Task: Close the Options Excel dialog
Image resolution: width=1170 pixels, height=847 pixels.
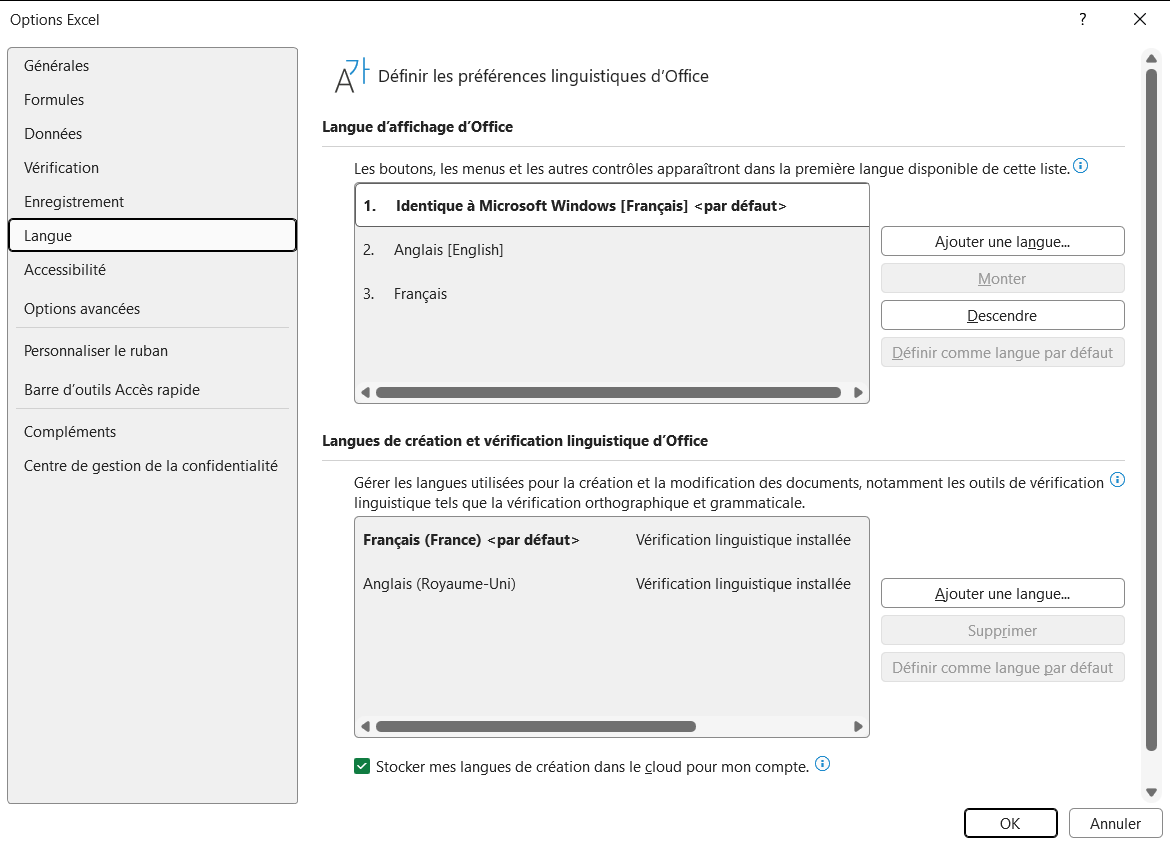Action: [1139, 19]
